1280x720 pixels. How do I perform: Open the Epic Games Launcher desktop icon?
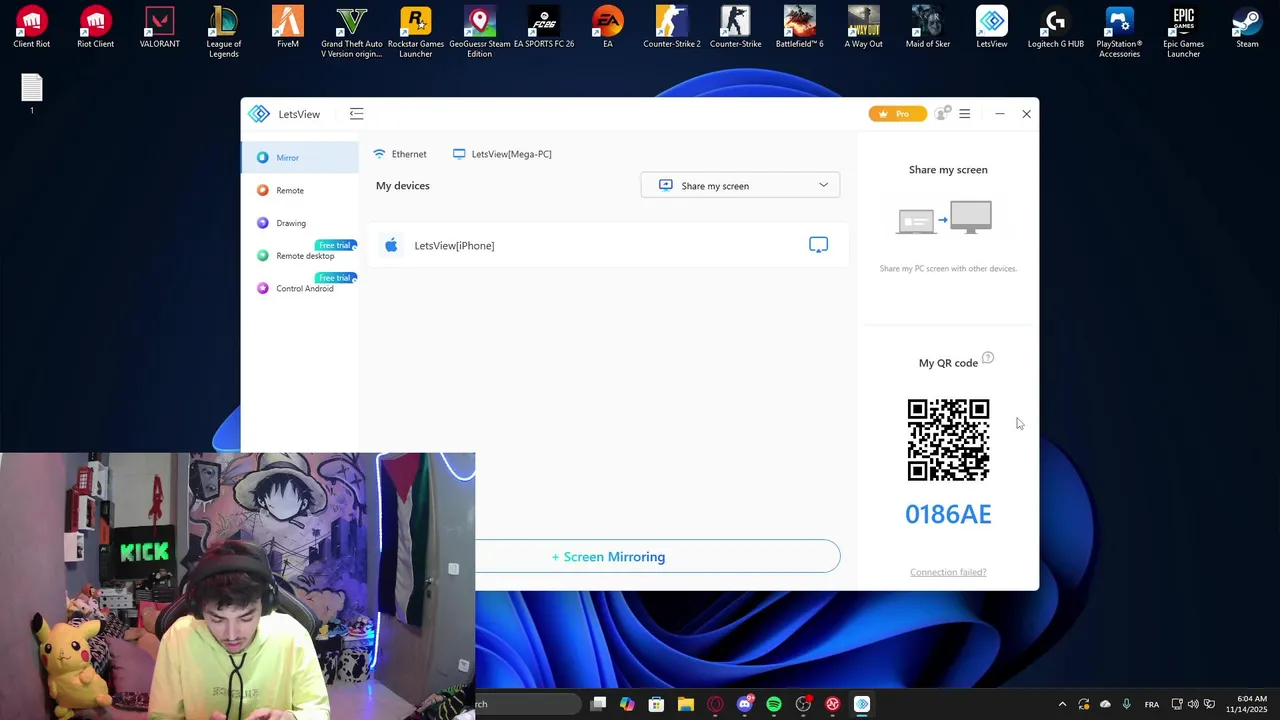pyautogui.click(x=1184, y=32)
